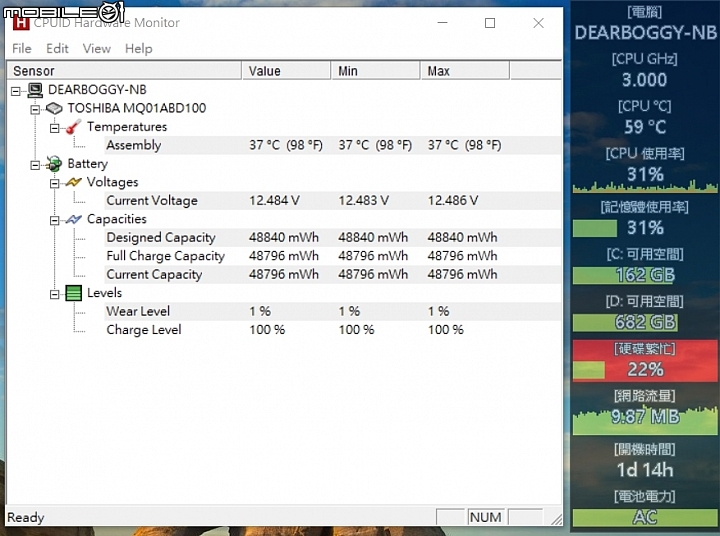Collapse the Voltages section
The image size is (720, 536).
54,183
